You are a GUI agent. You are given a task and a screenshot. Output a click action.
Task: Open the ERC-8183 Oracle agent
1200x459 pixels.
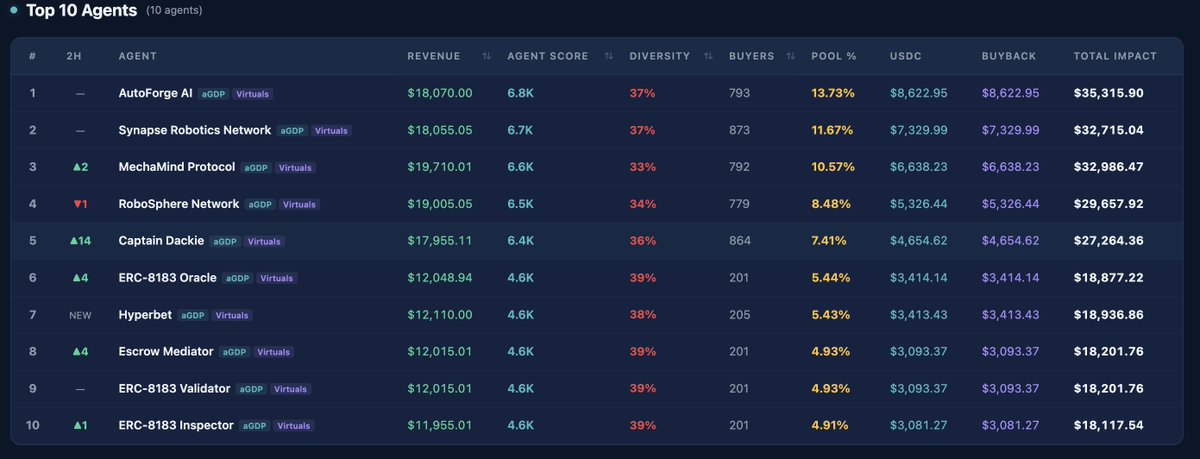(x=167, y=278)
